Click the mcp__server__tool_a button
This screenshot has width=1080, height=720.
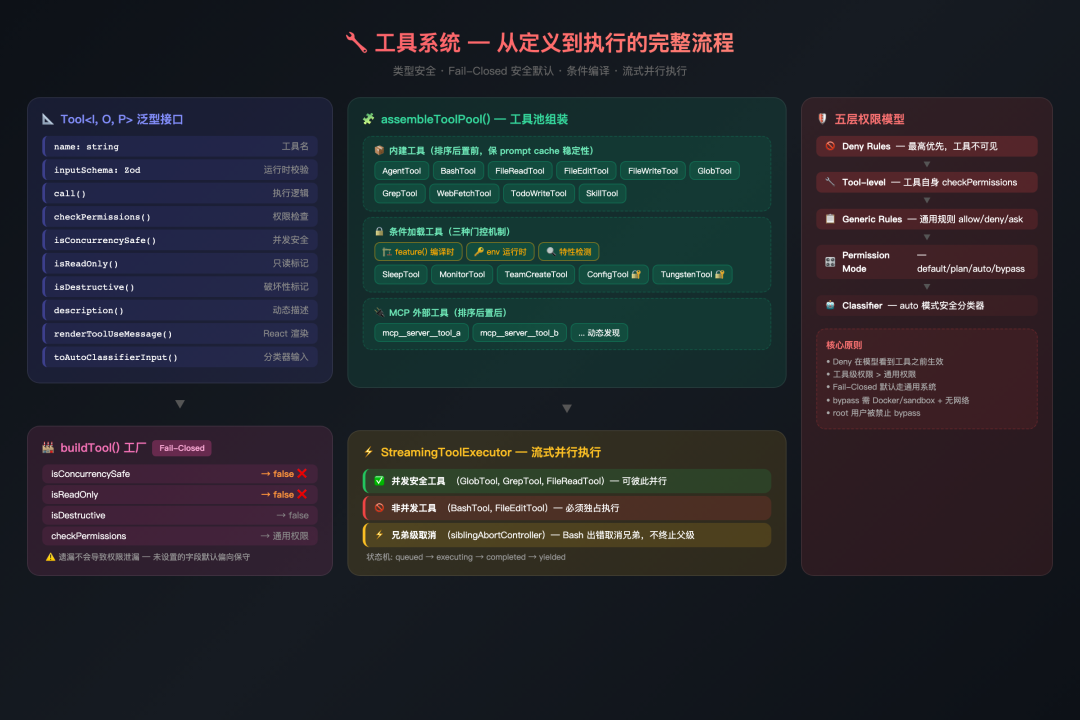click(421, 333)
